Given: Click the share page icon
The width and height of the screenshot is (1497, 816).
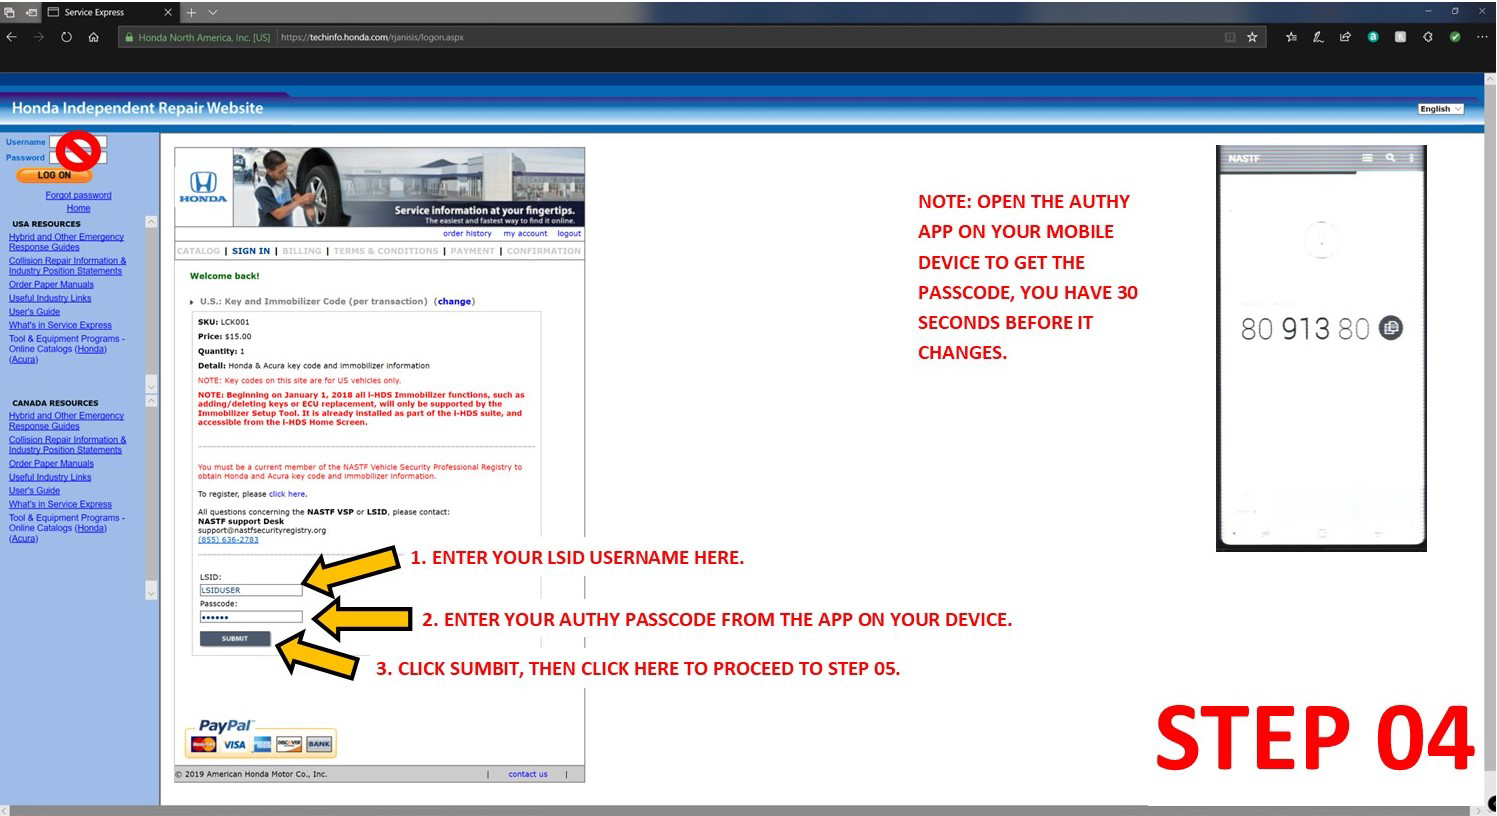Looking at the screenshot, I should pos(1345,37).
